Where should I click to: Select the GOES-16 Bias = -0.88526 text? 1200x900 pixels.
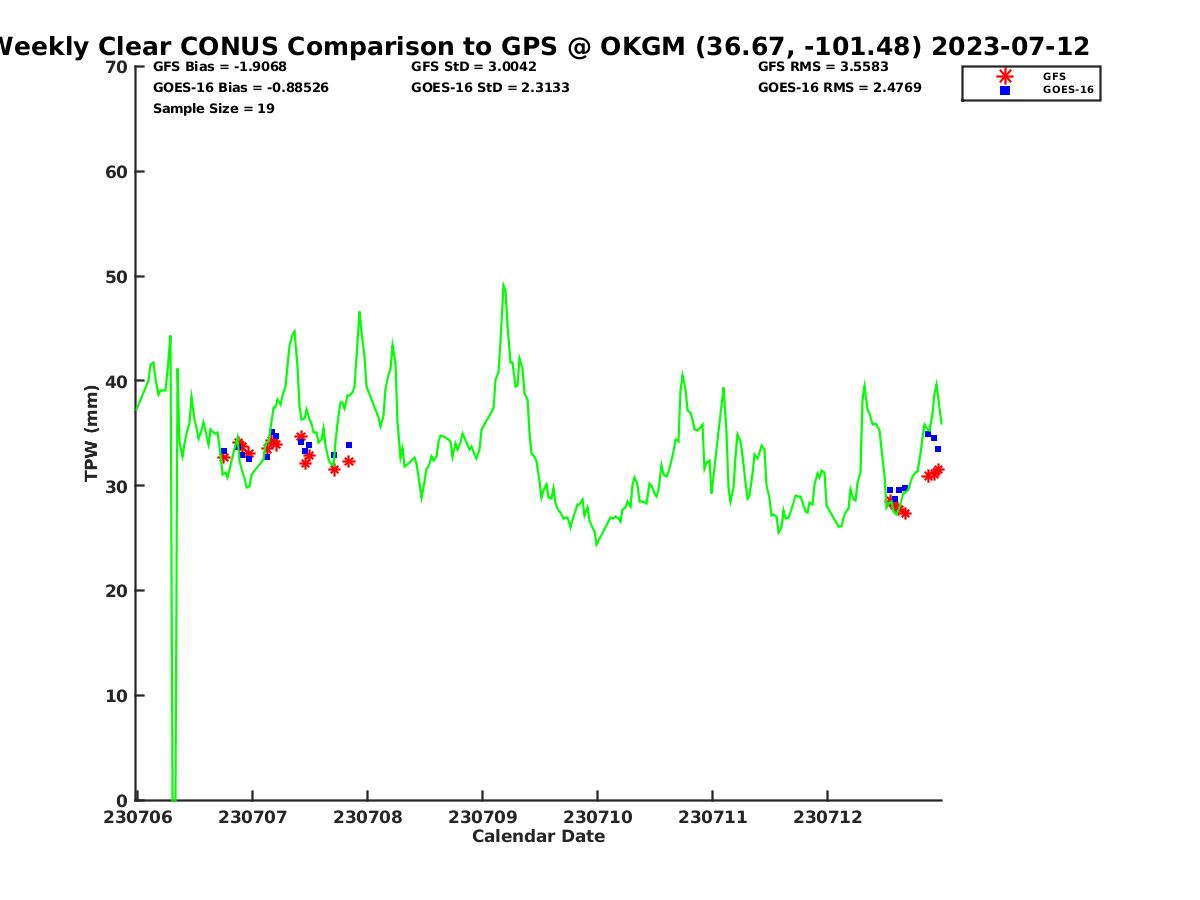coord(241,88)
